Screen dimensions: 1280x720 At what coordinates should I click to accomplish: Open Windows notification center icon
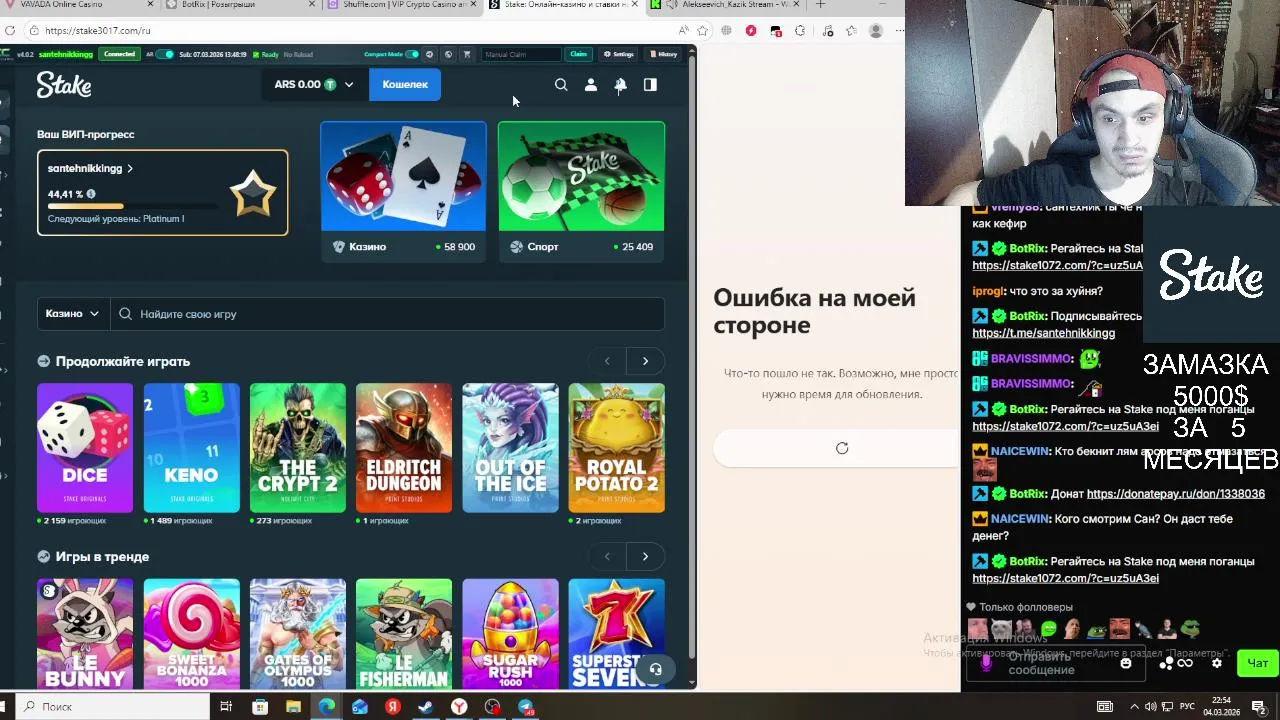(1259, 707)
